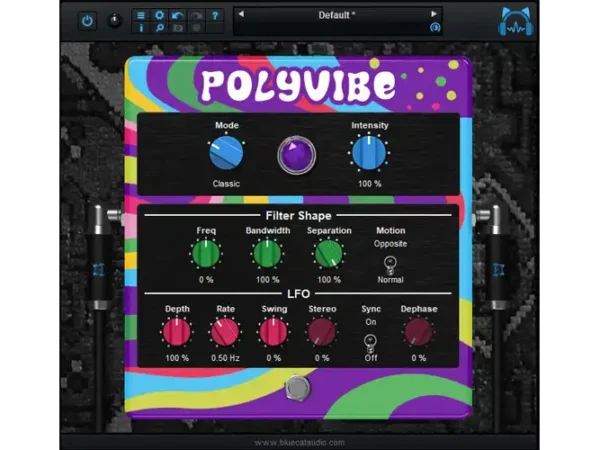
Task: Select the Sync 'Off' label
Action: coord(370,358)
